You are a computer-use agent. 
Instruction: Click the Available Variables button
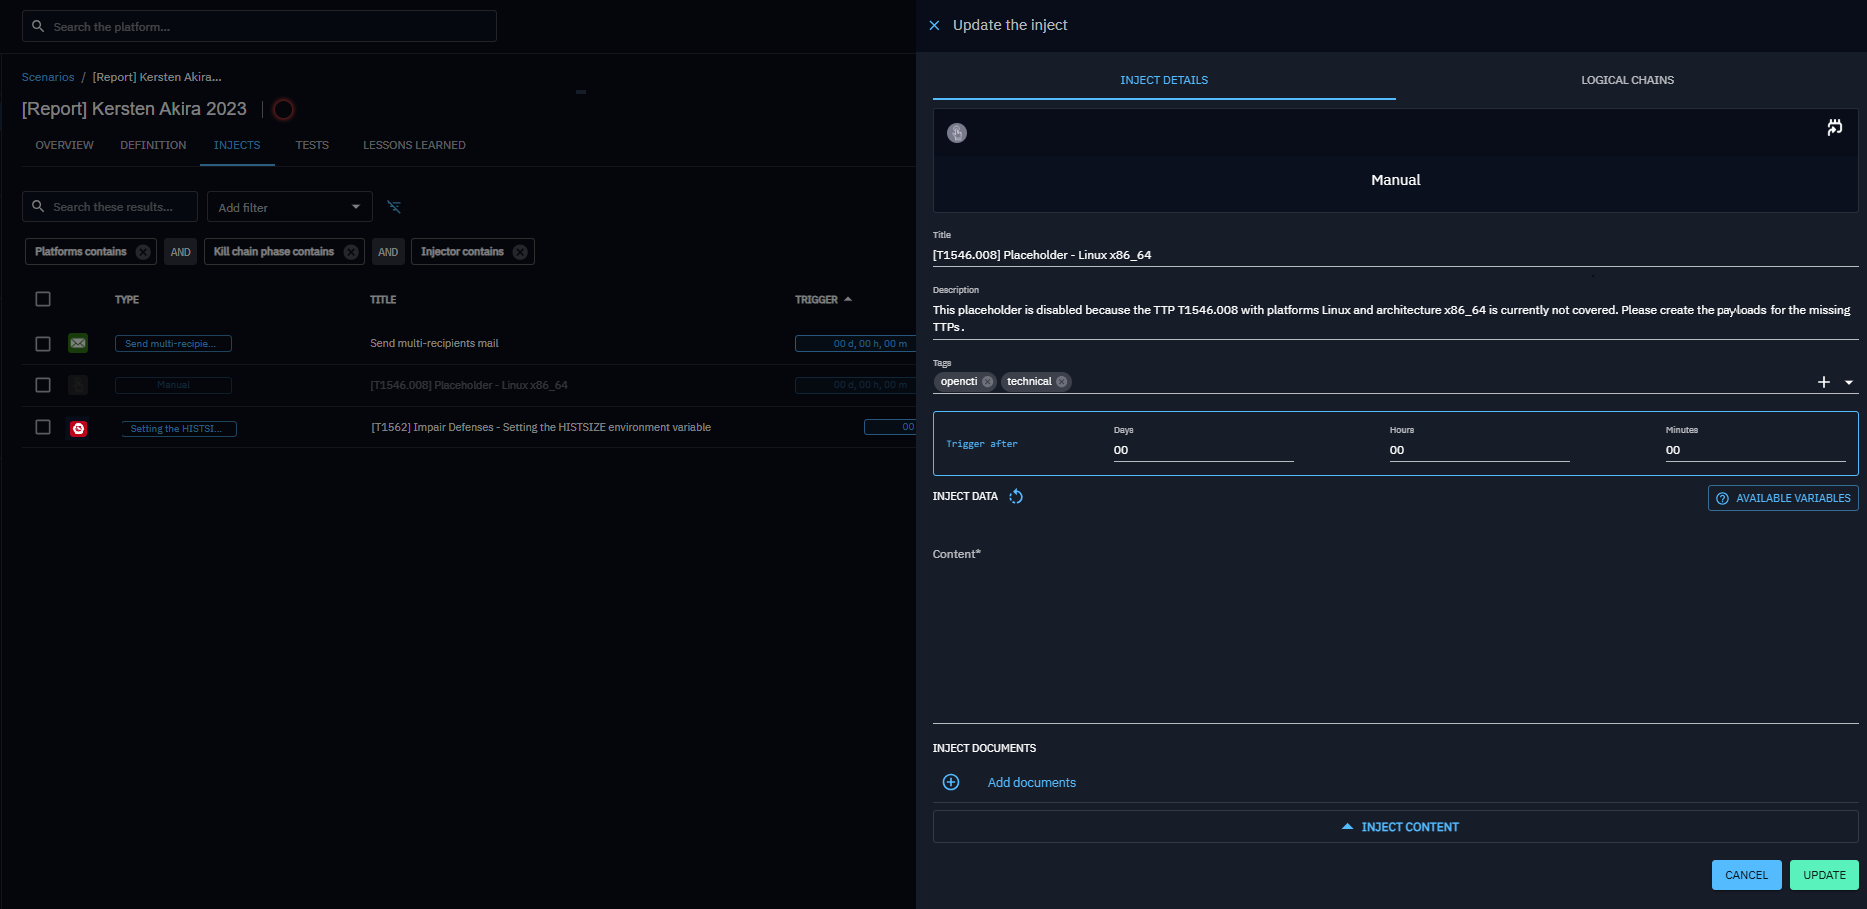pyautogui.click(x=1783, y=498)
